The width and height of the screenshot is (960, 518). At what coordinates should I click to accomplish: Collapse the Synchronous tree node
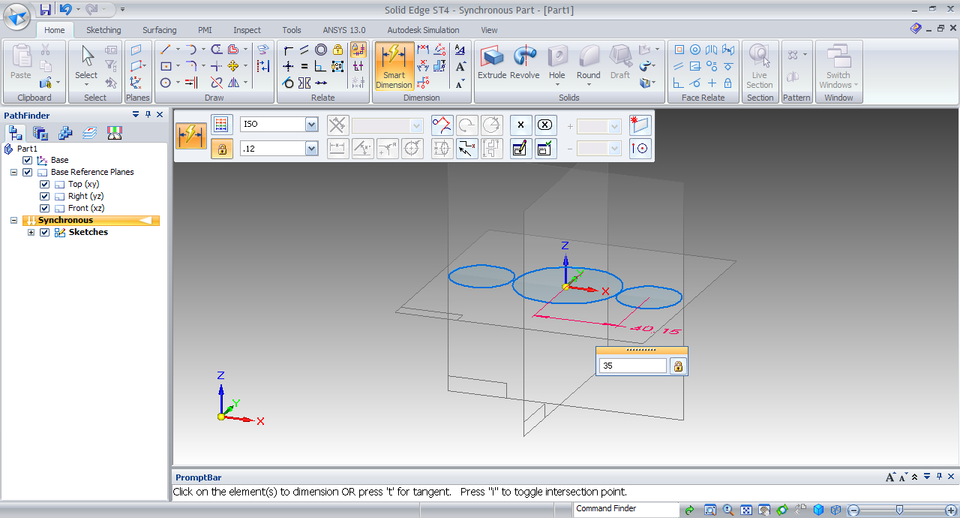point(13,220)
